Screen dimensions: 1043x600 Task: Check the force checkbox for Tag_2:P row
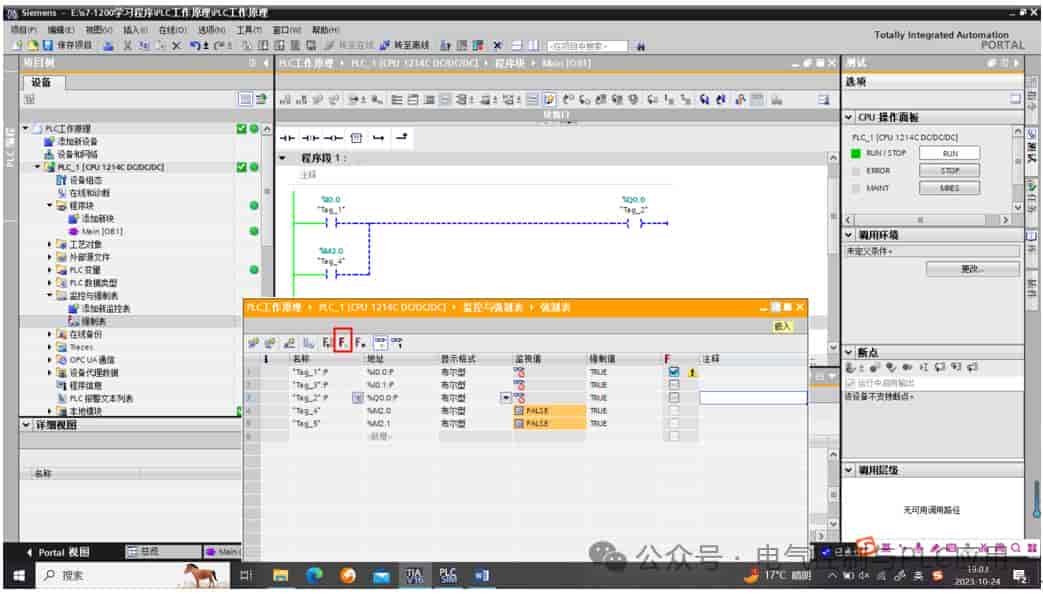674,397
